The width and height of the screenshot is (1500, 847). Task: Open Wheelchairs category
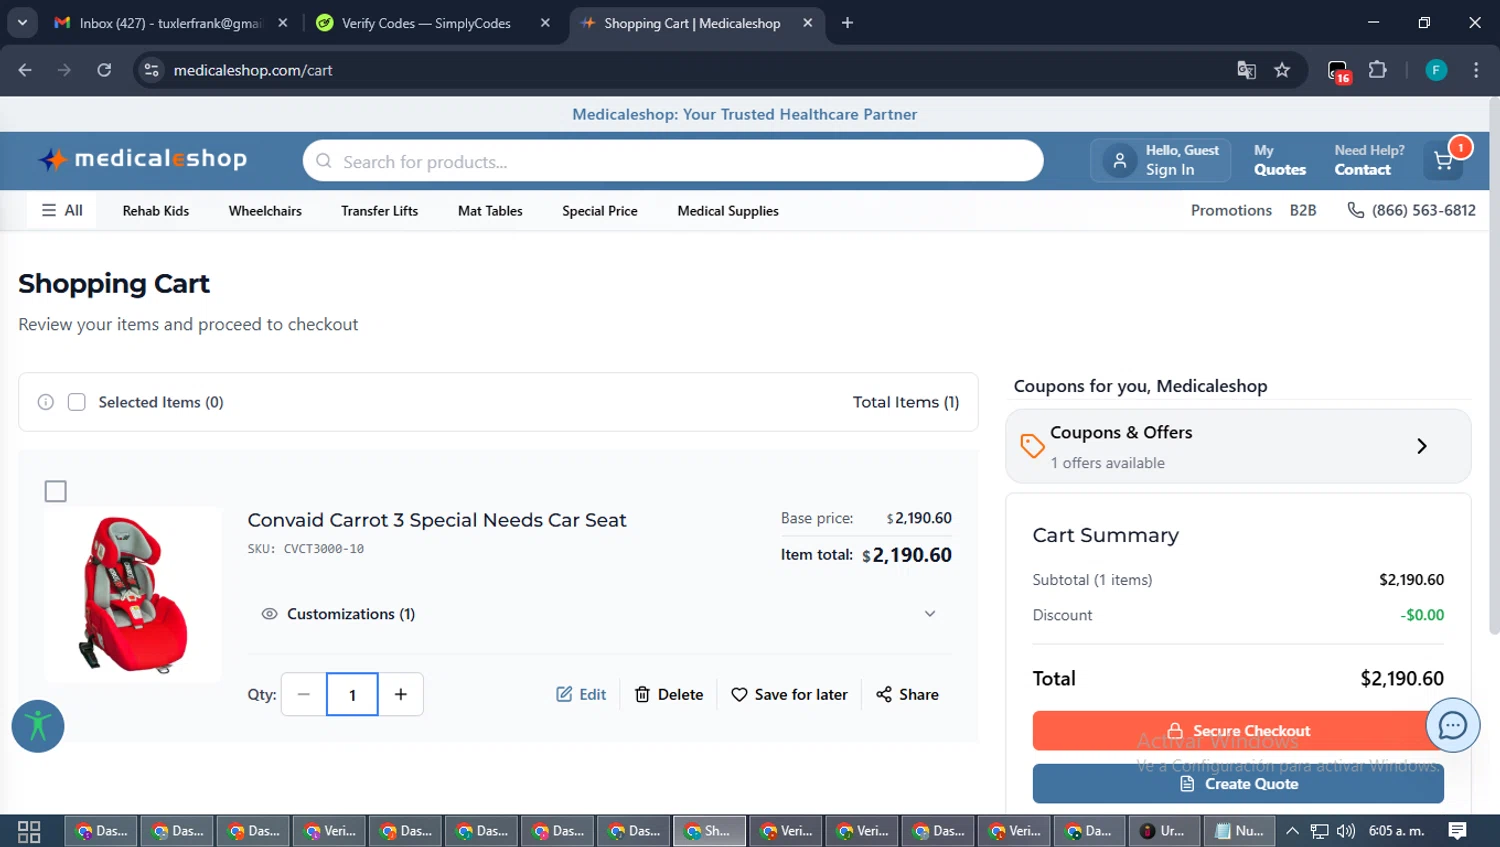pyautogui.click(x=265, y=211)
